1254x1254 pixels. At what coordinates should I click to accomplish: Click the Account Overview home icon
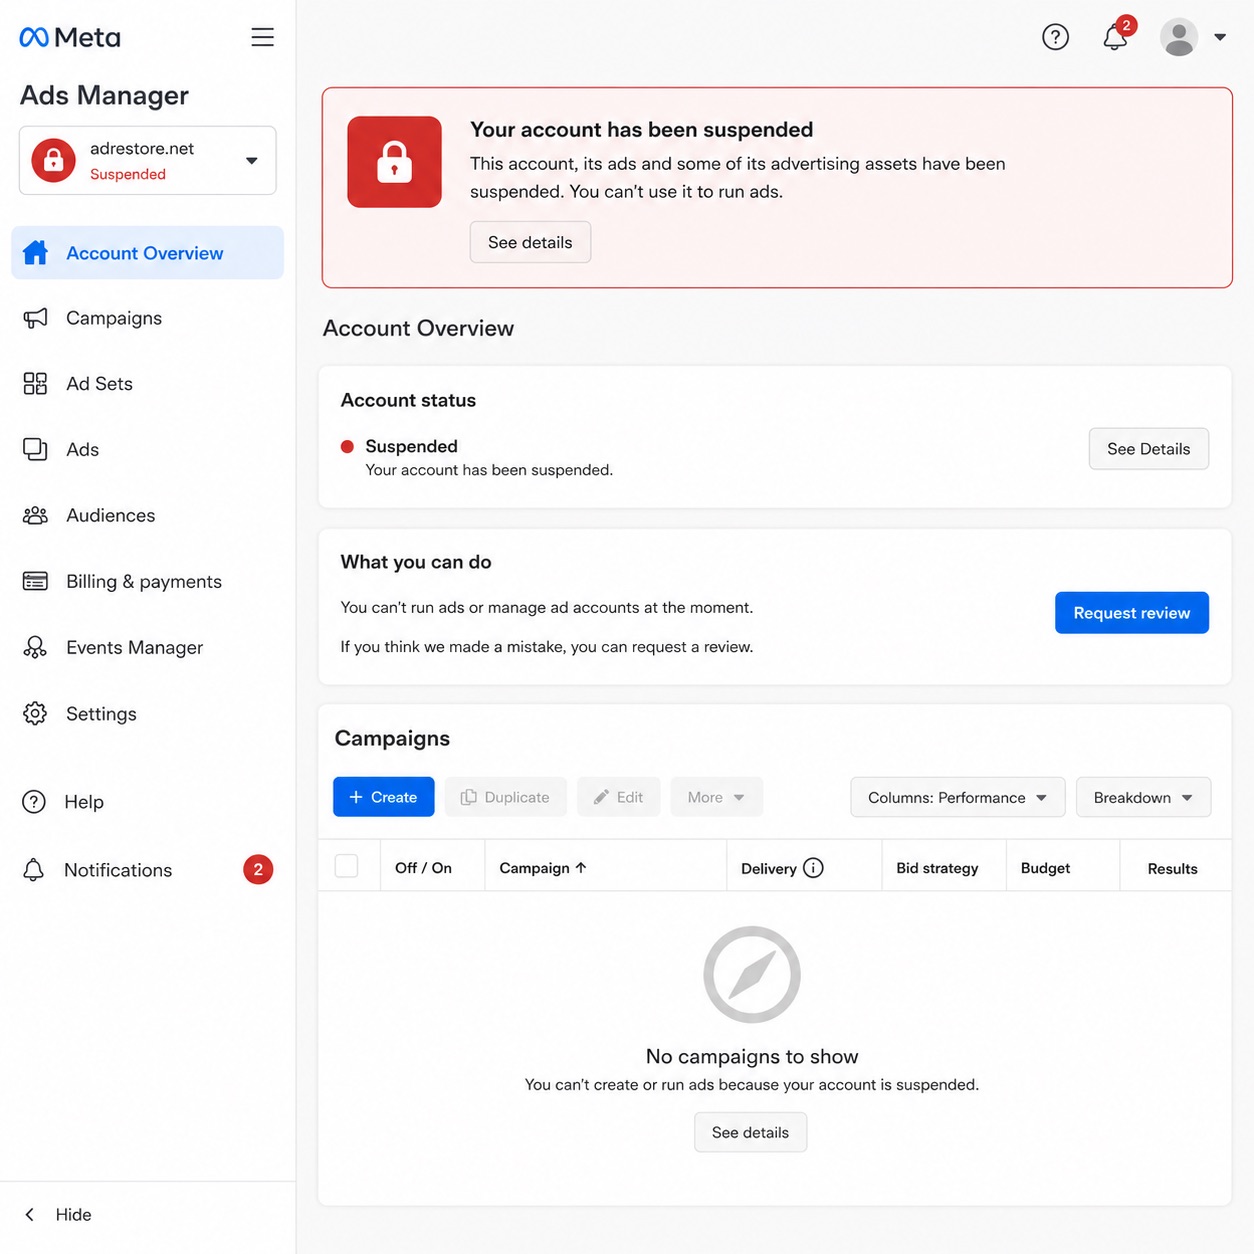click(35, 253)
